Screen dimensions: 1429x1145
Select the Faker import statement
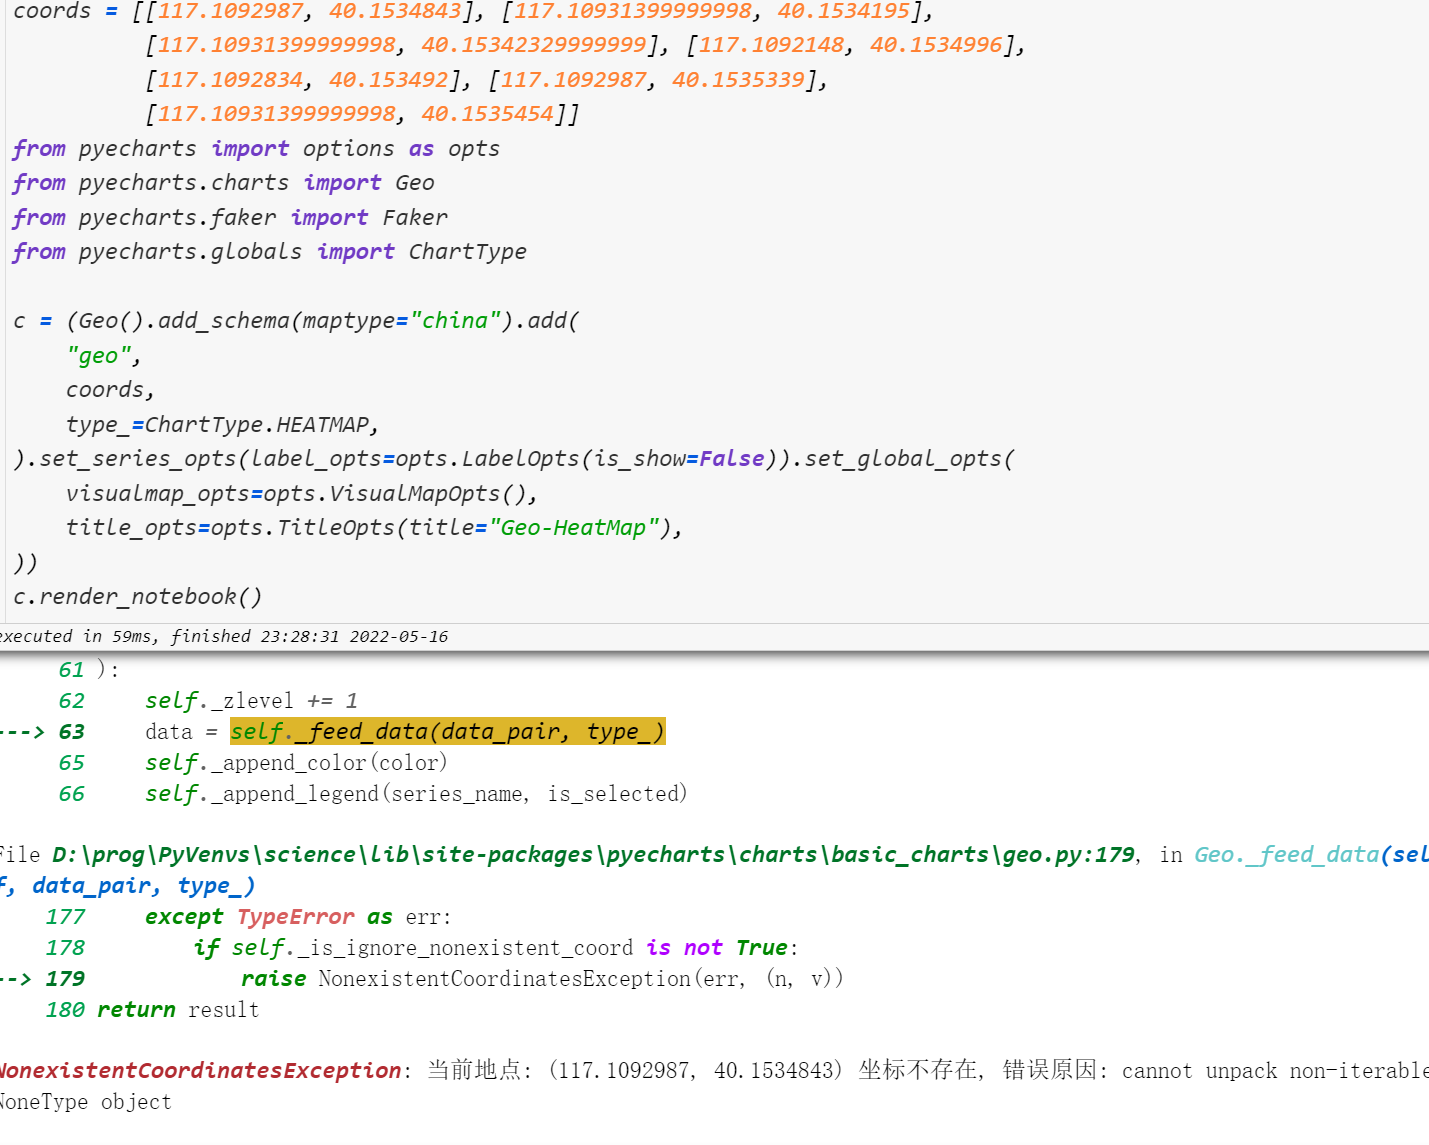pos(229,217)
